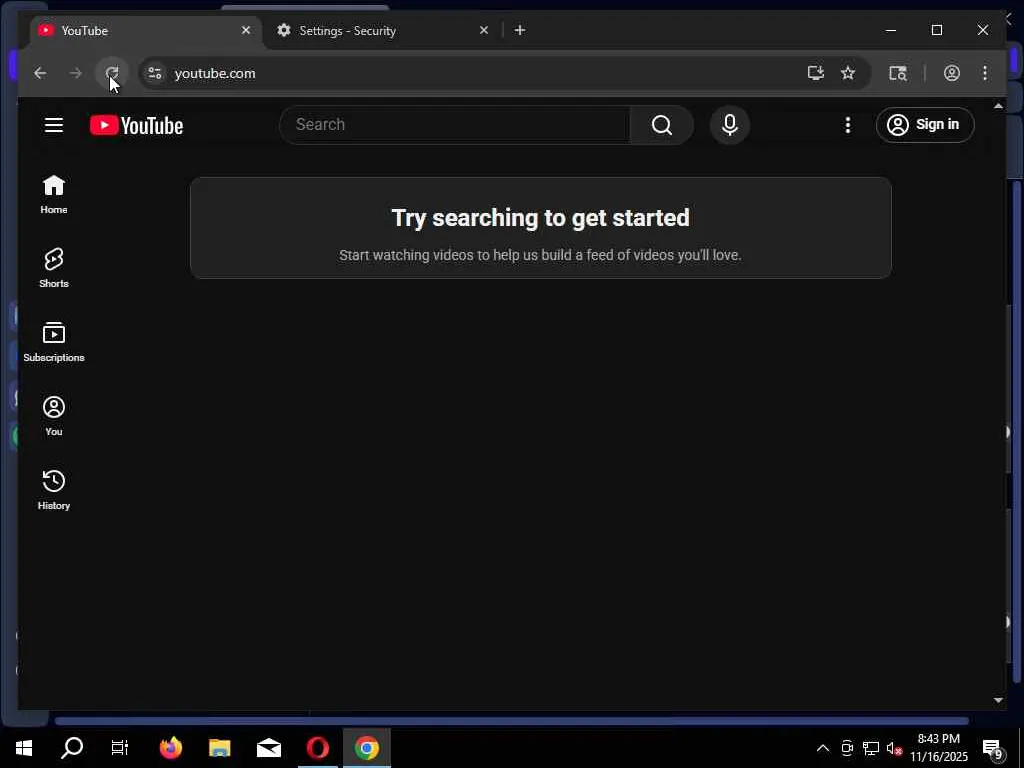Viewport: 1024px width, 768px height.
Task: Start voice search with microphone icon
Action: coord(729,125)
